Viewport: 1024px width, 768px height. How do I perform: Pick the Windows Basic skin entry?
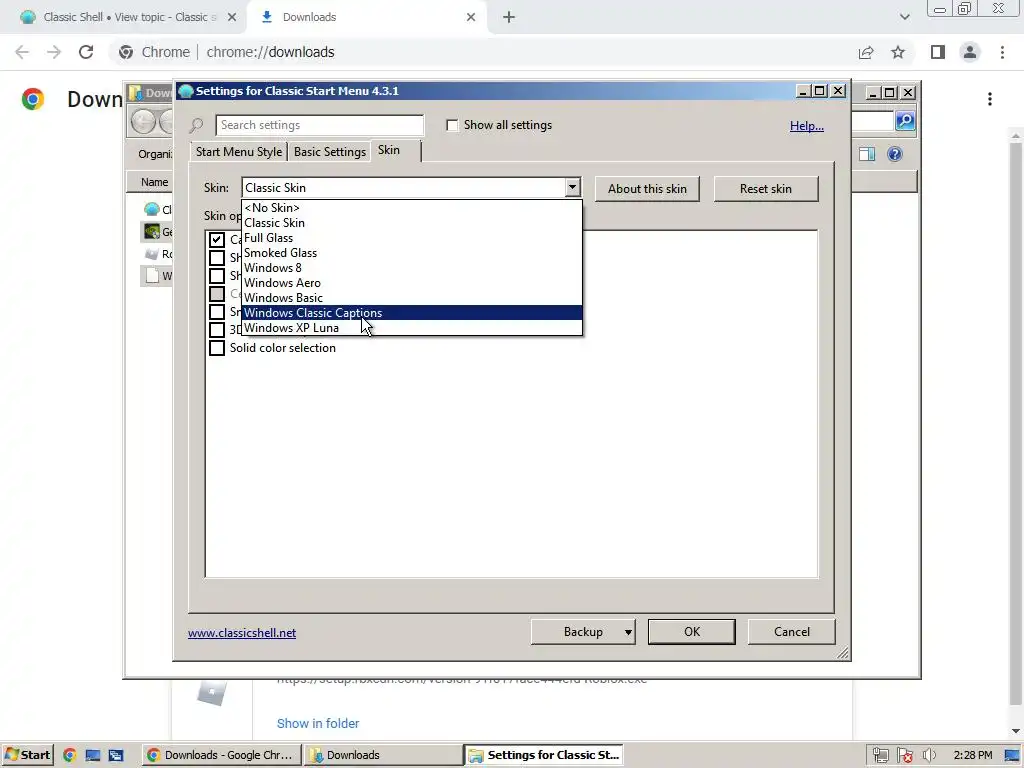411,298
